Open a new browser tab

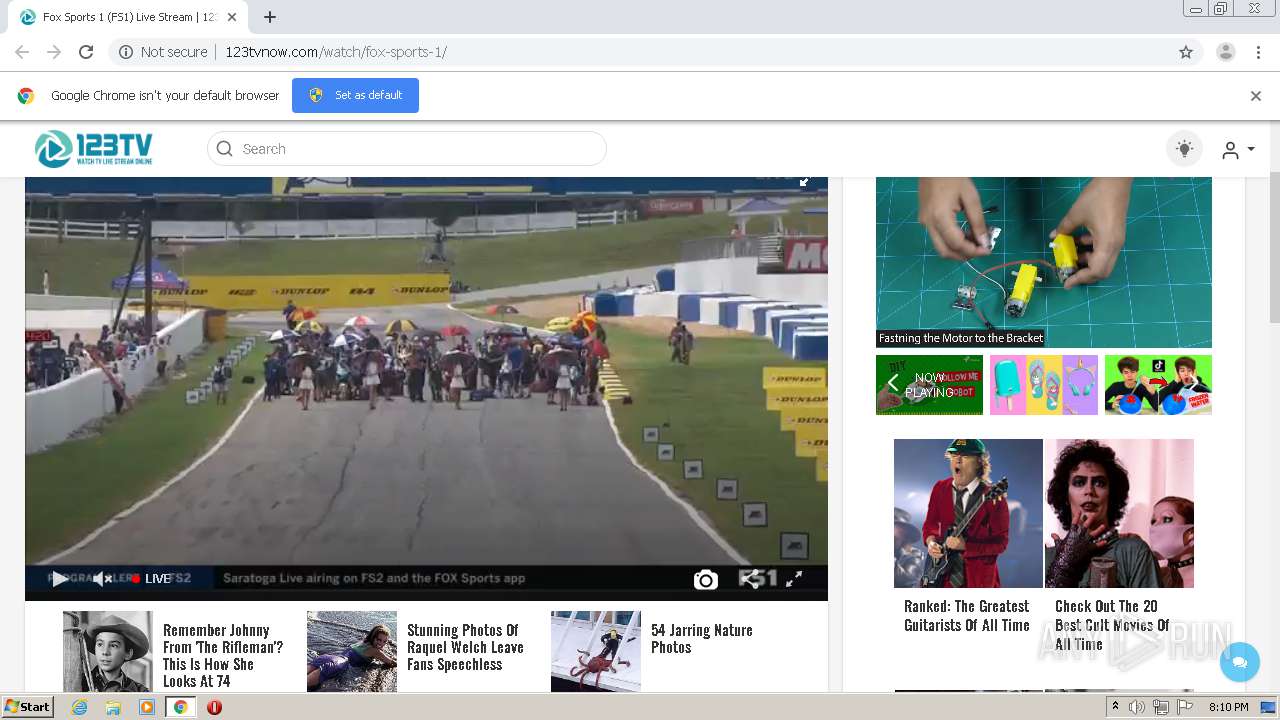(x=270, y=17)
